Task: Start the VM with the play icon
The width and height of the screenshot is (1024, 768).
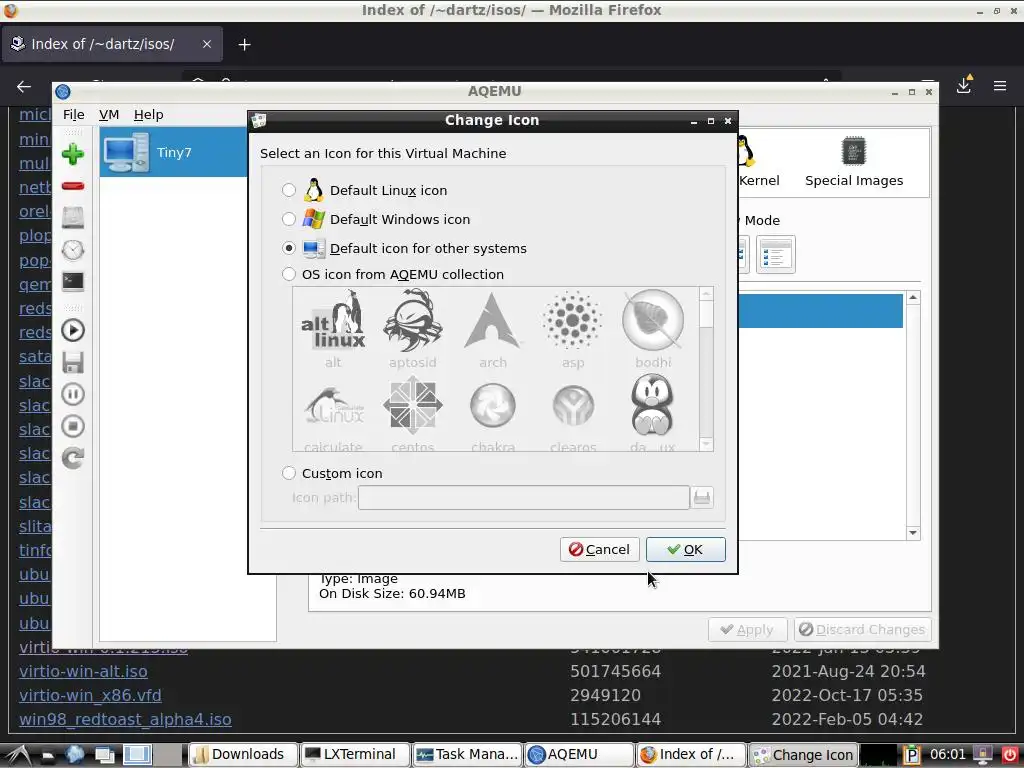Action: click(x=72, y=330)
